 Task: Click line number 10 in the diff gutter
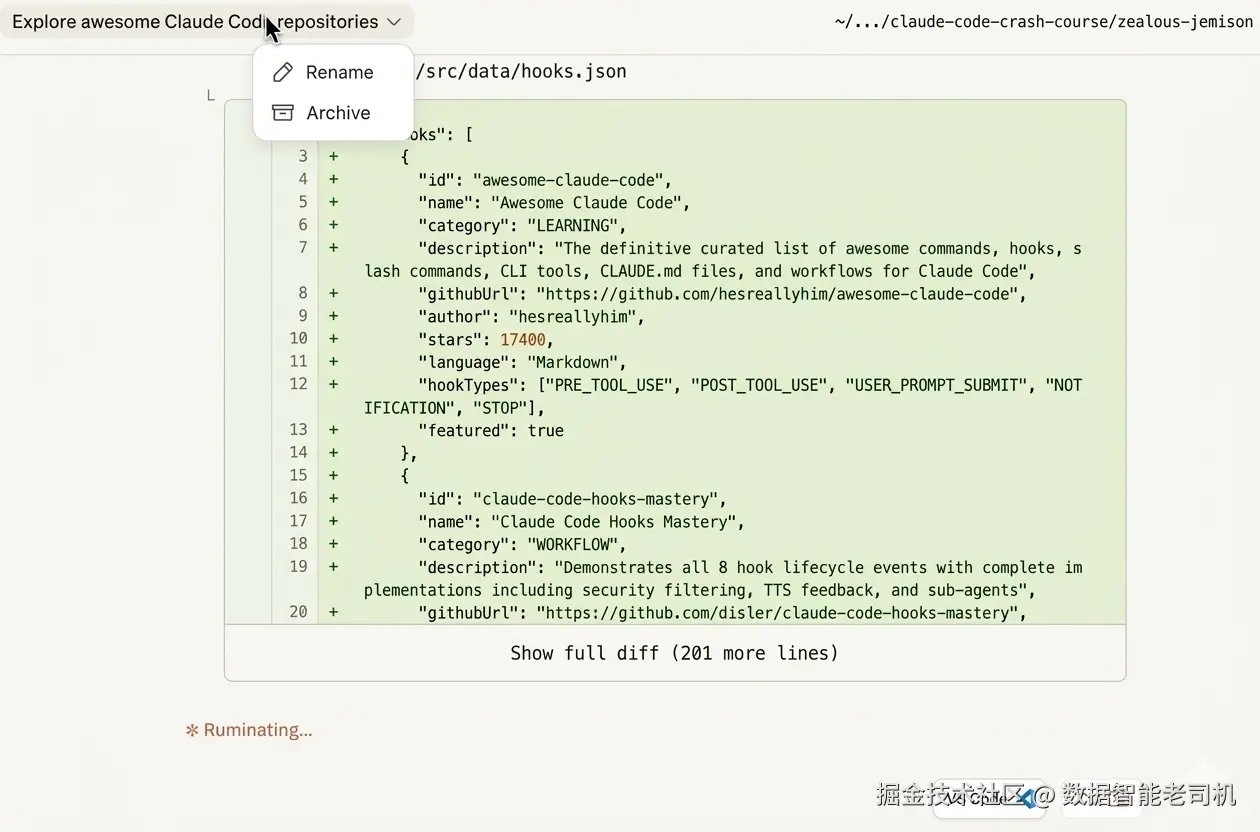coord(298,339)
